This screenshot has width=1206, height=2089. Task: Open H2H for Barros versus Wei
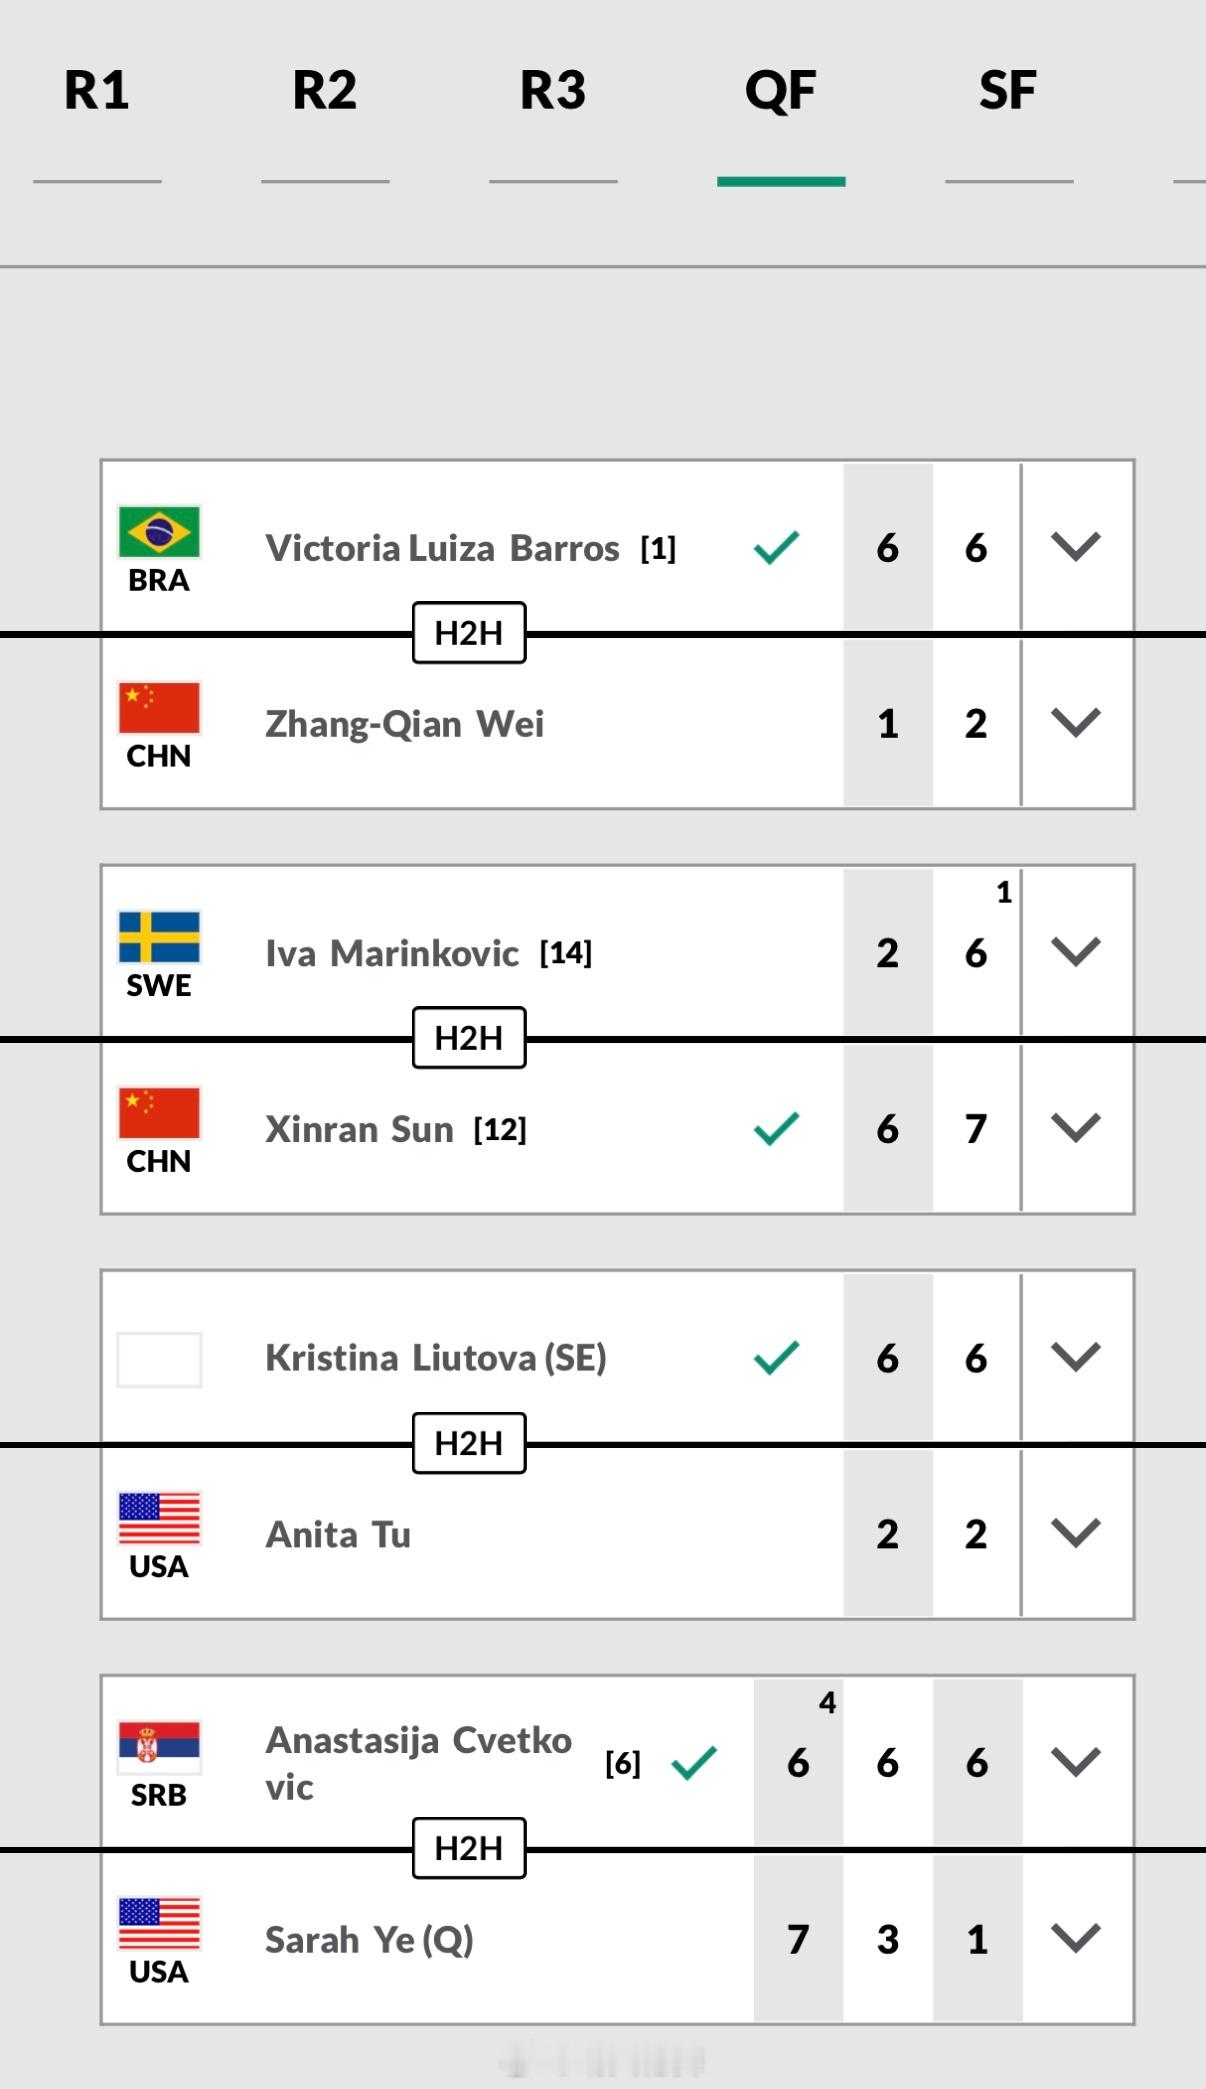[x=468, y=634]
